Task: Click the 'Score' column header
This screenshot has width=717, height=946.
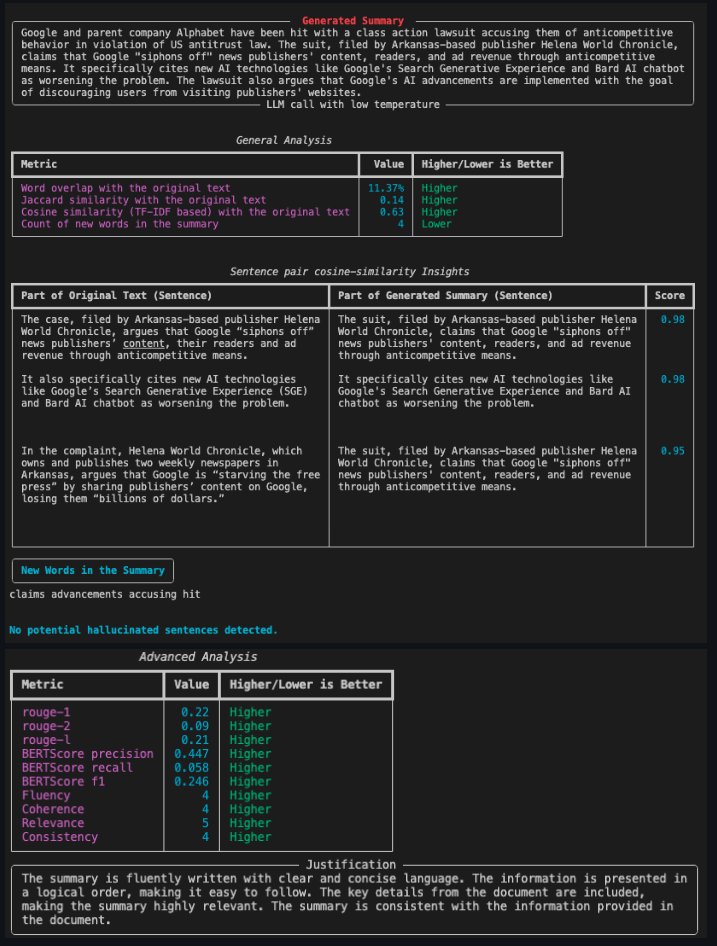Action: (670, 296)
